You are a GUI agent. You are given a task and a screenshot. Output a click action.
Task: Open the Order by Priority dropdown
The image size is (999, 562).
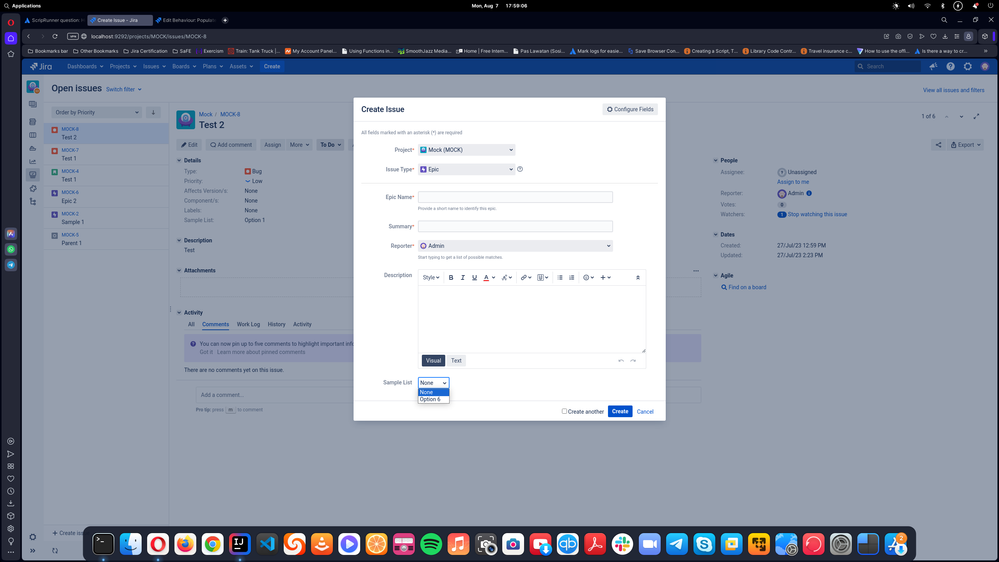point(96,112)
